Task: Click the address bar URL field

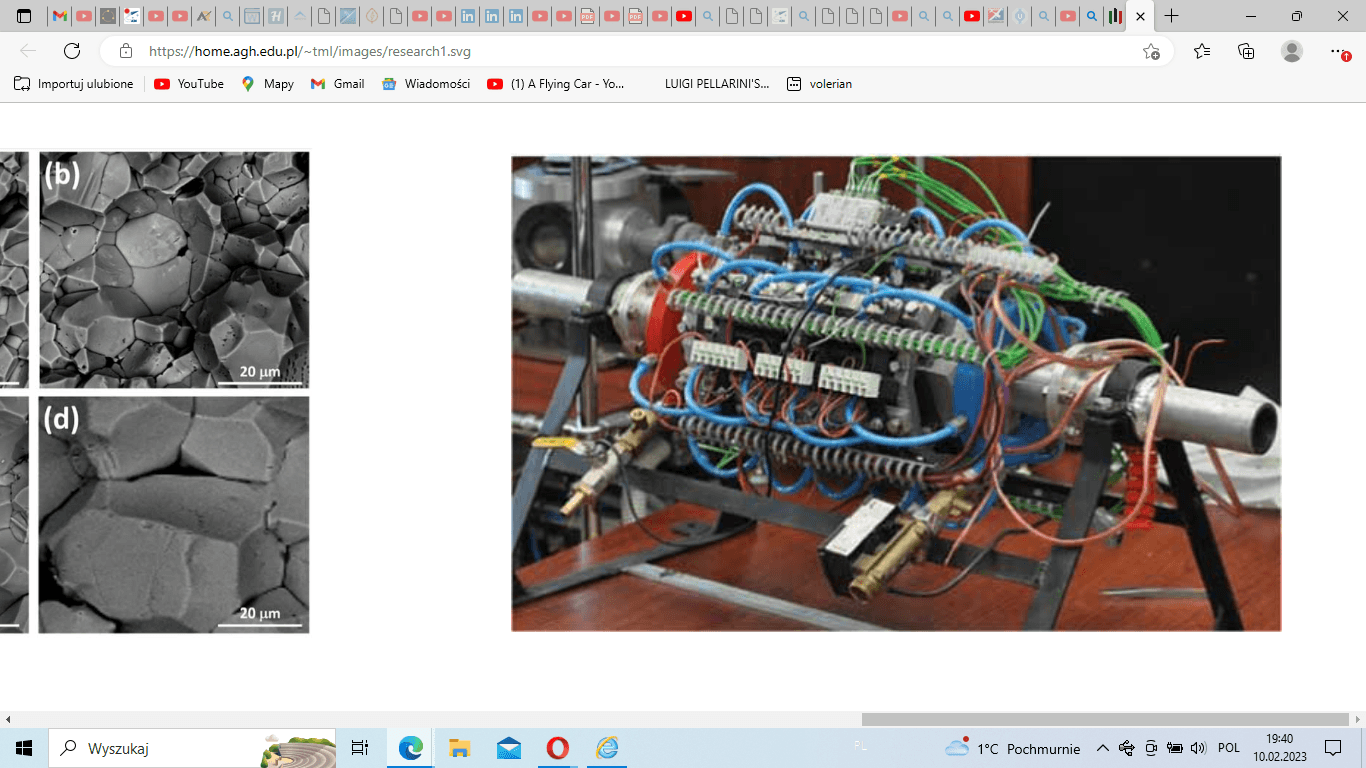Action: click(600, 51)
